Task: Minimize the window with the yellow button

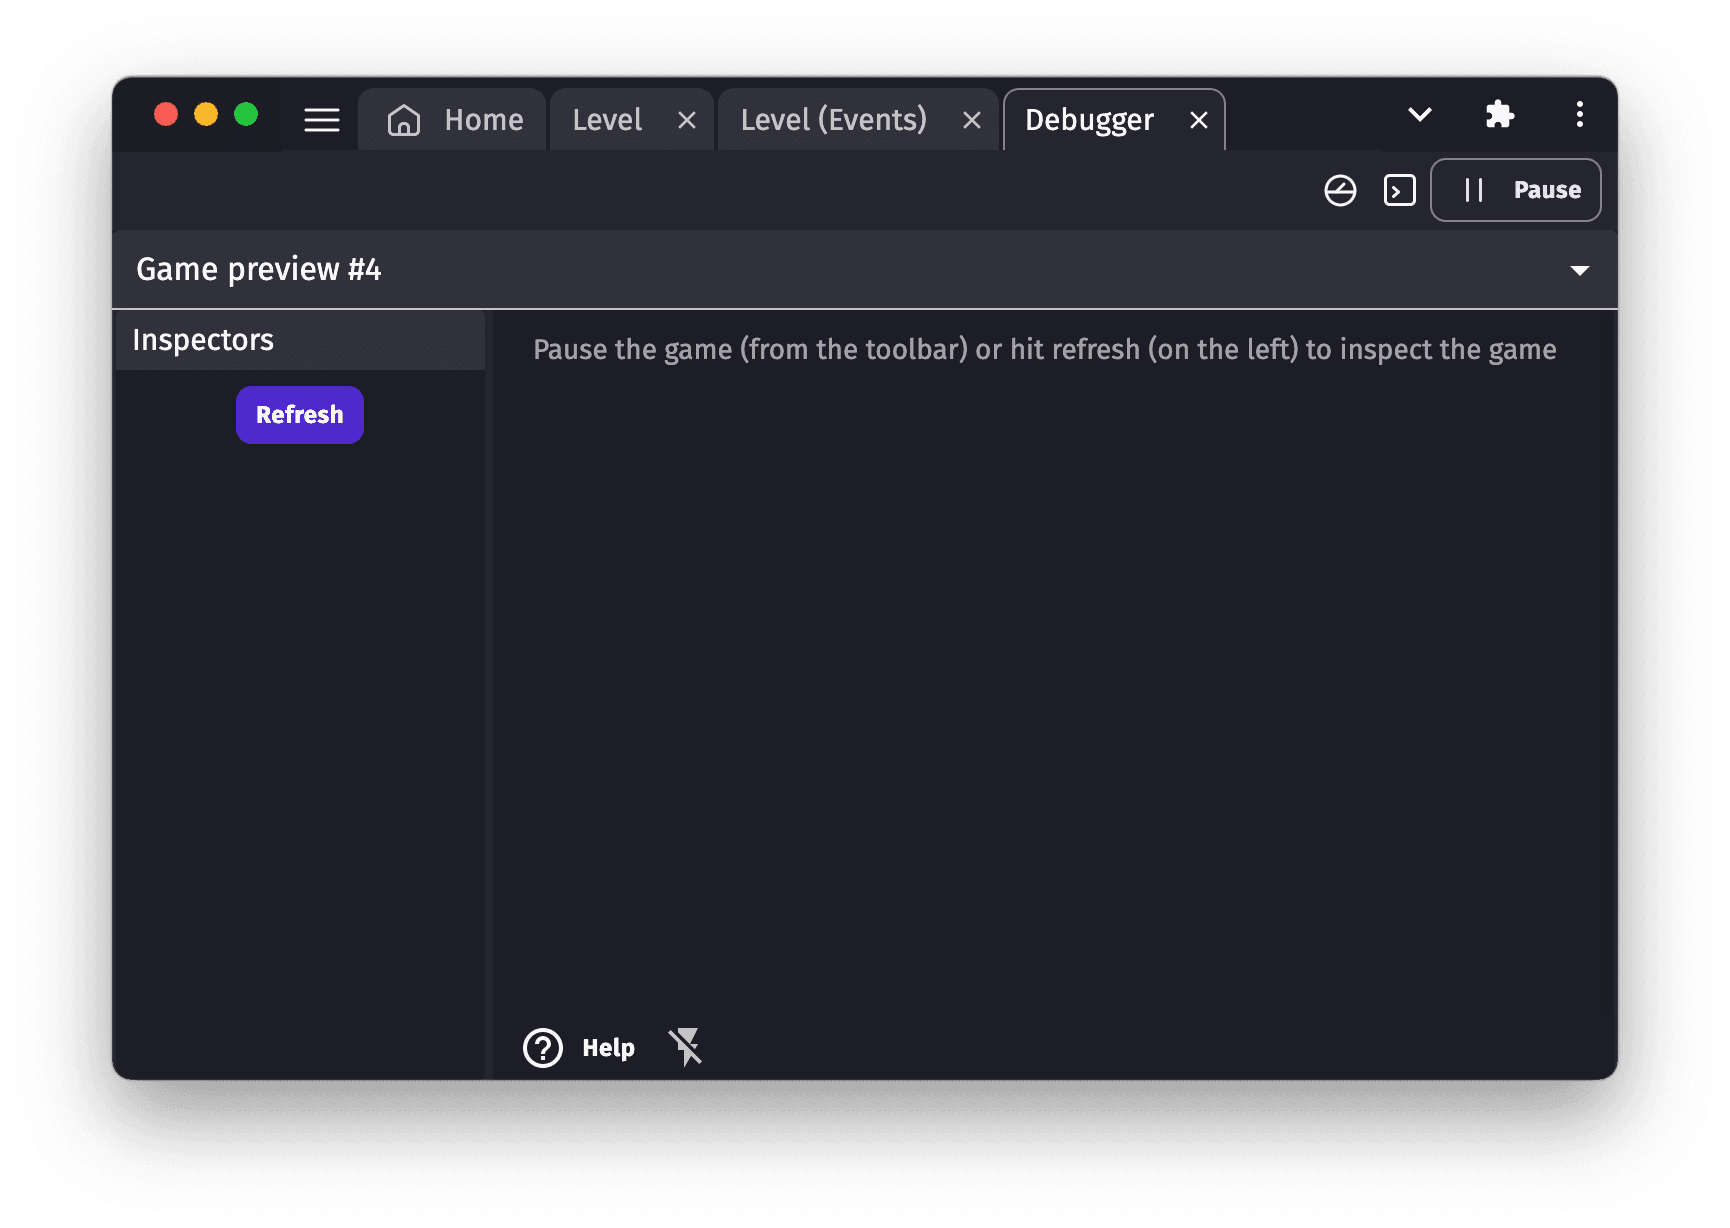Action: click(206, 115)
